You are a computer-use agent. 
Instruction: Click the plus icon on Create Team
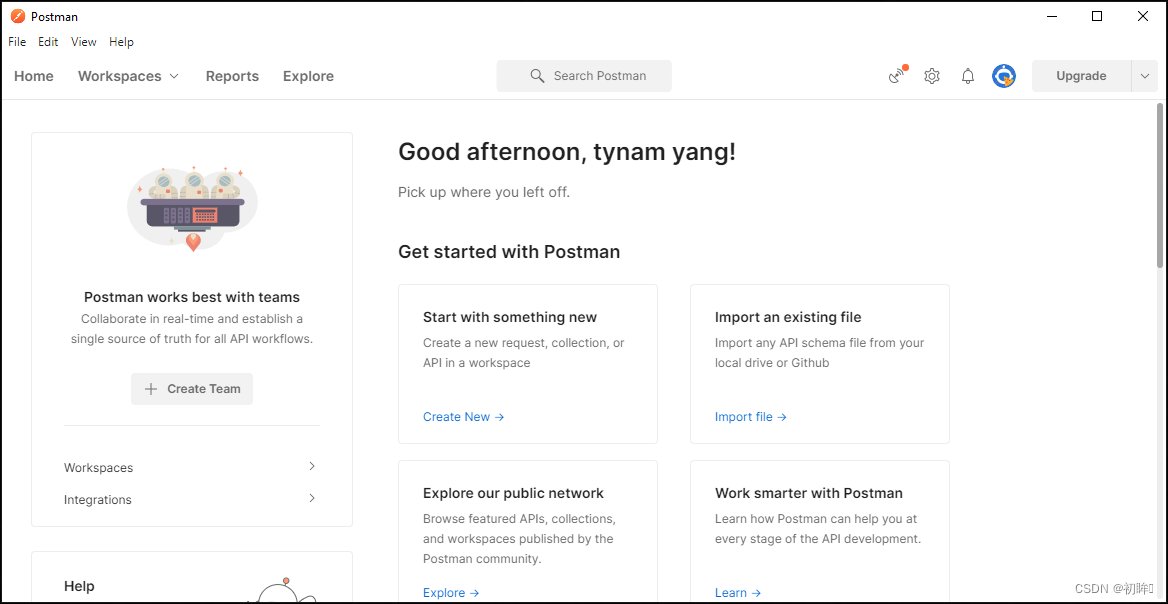click(x=151, y=389)
